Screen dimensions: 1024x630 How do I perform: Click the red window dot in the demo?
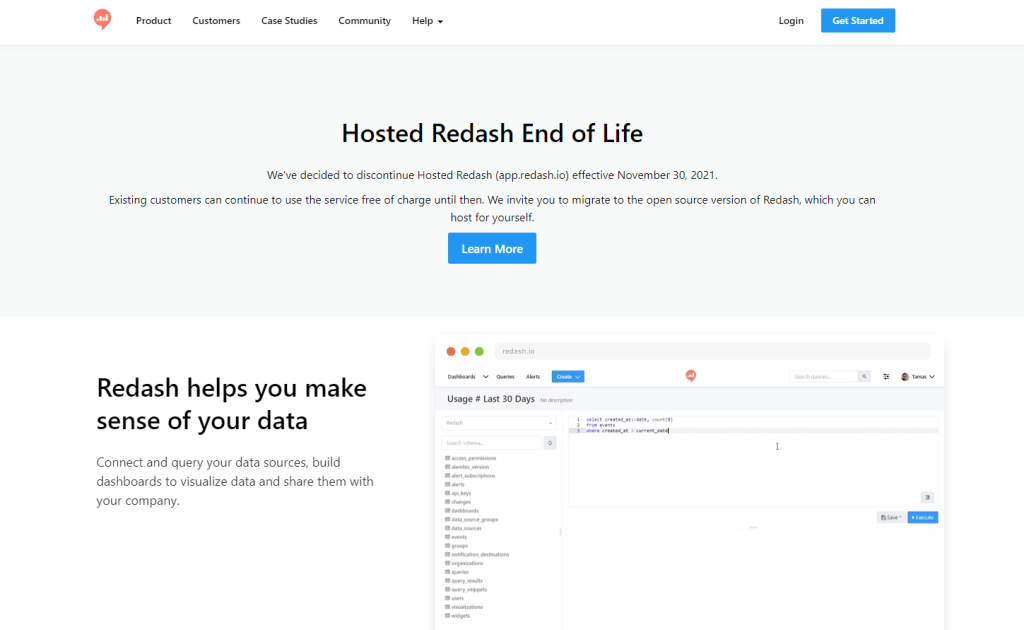(x=451, y=351)
